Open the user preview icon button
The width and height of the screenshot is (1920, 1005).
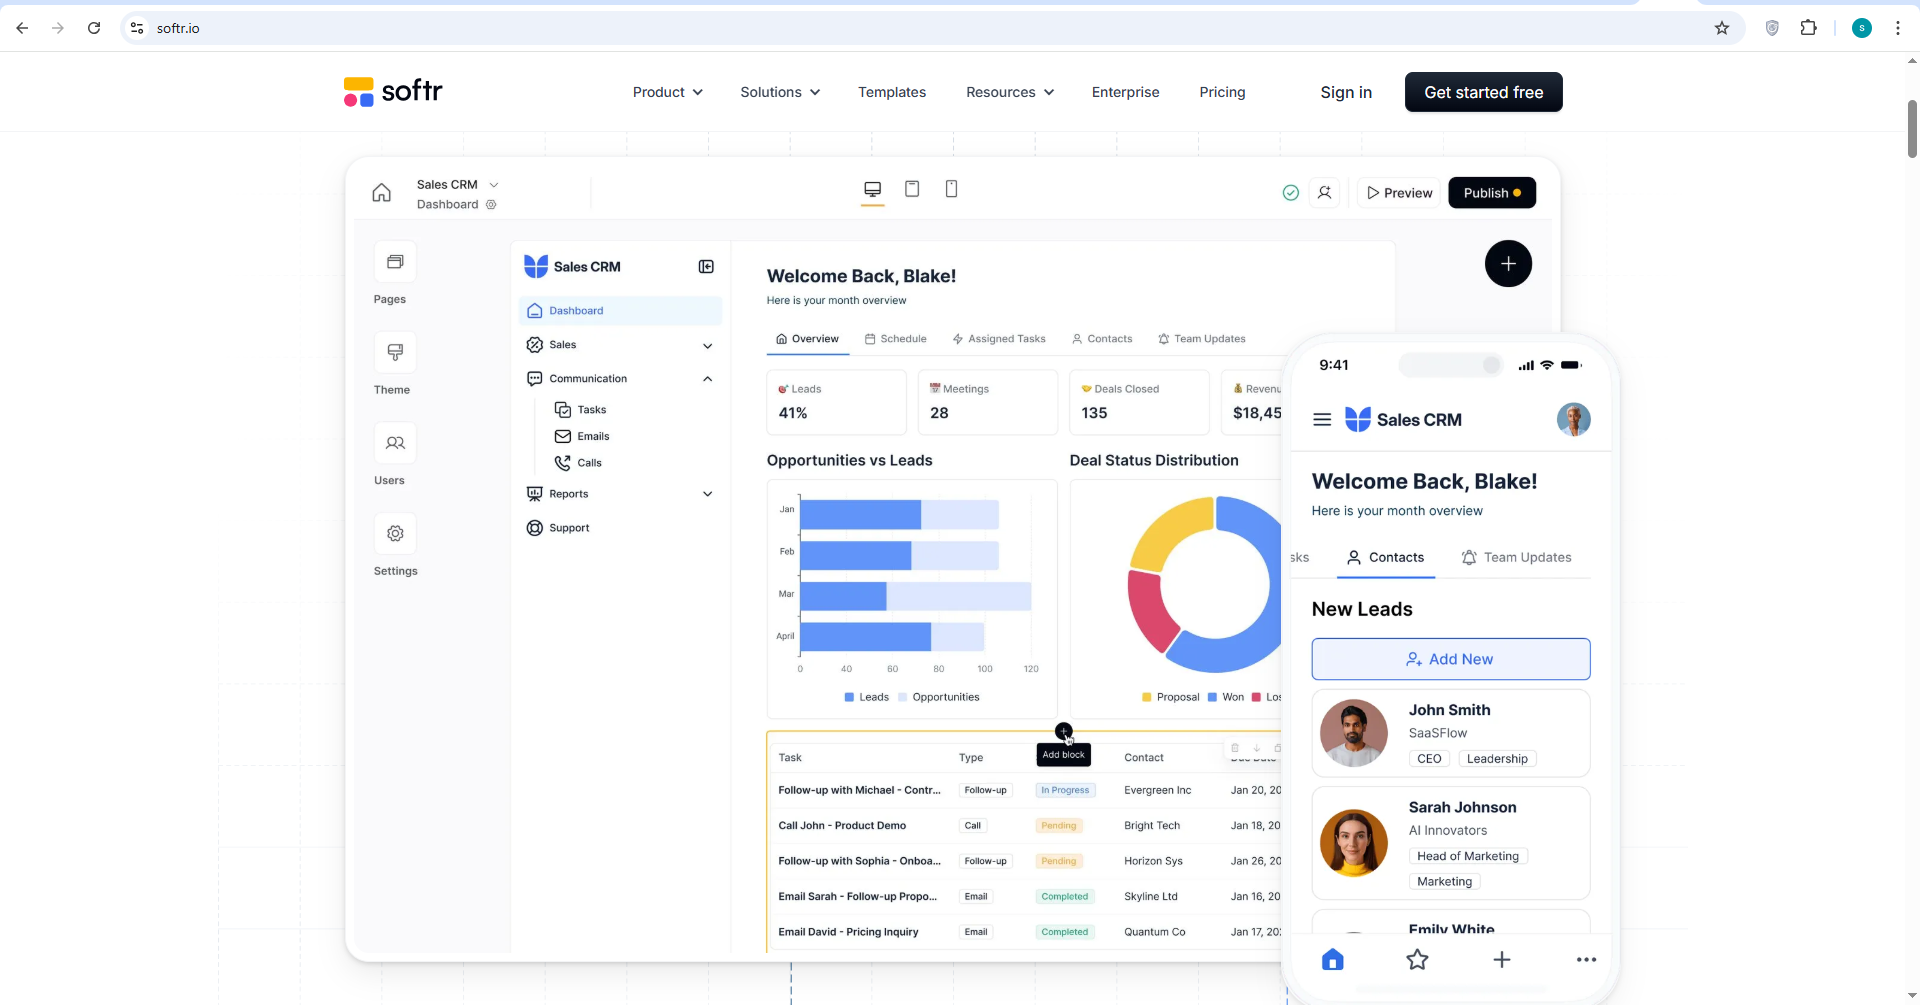tap(1325, 193)
